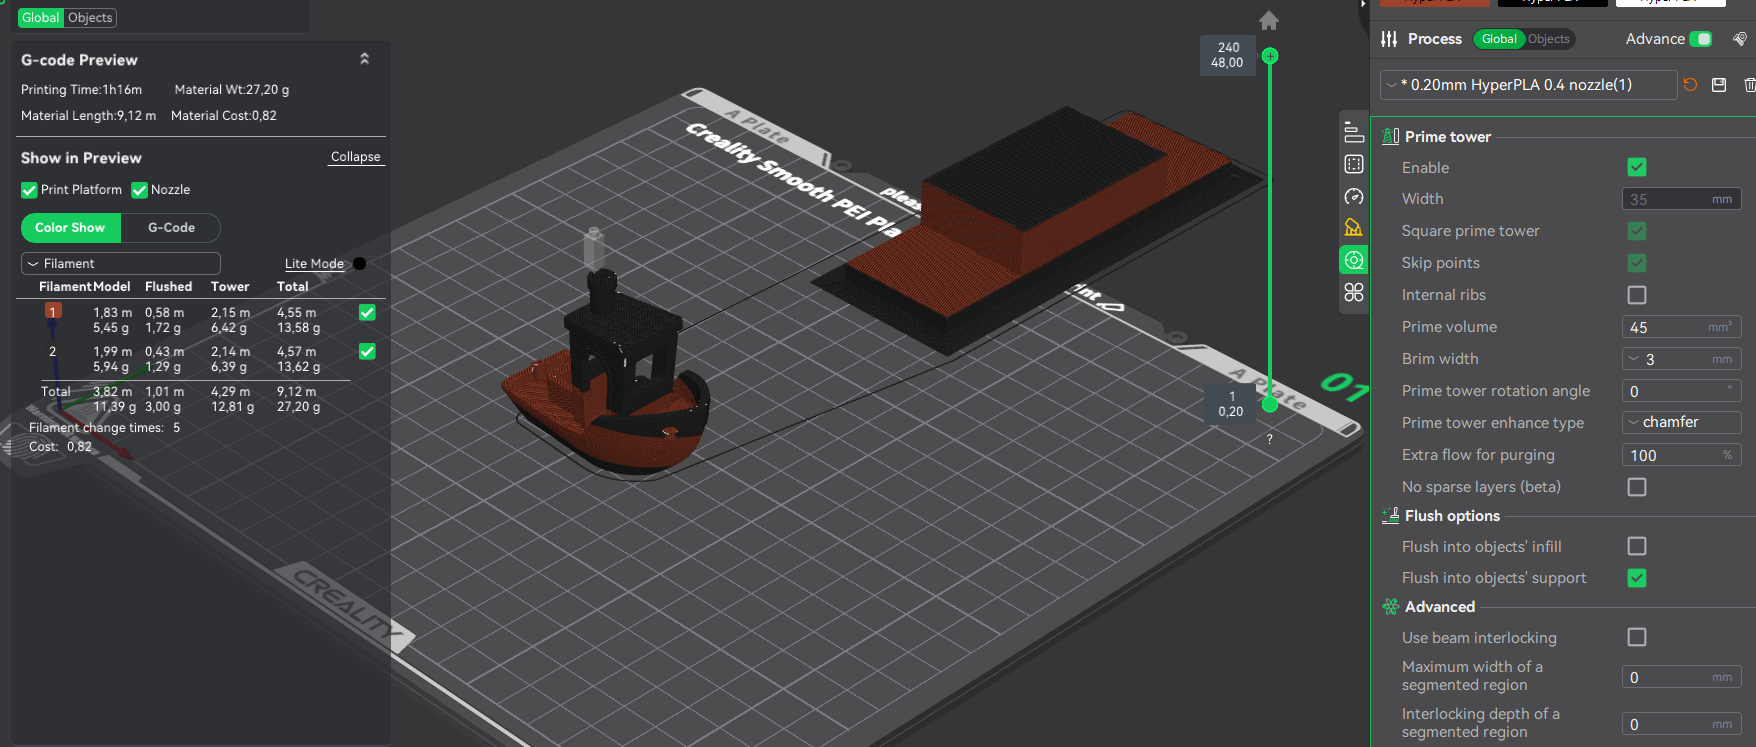Toggle the Advance switch off
Screen dimensions: 1756x747
(1701, 39)
